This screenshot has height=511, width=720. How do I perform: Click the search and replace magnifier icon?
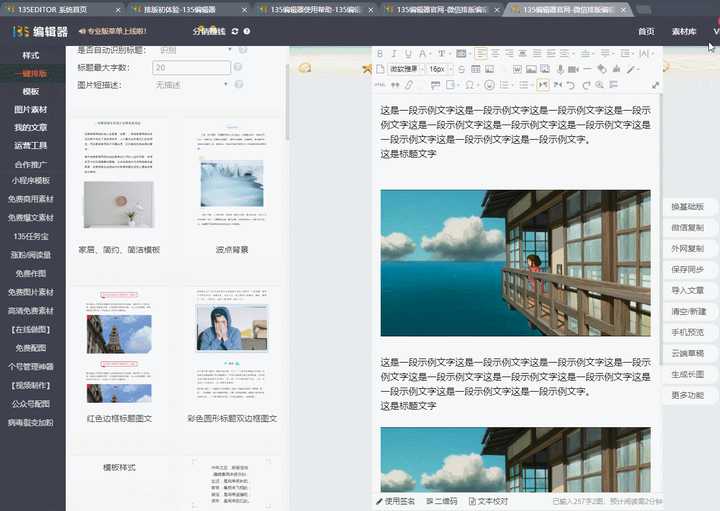tap(600, 85)
